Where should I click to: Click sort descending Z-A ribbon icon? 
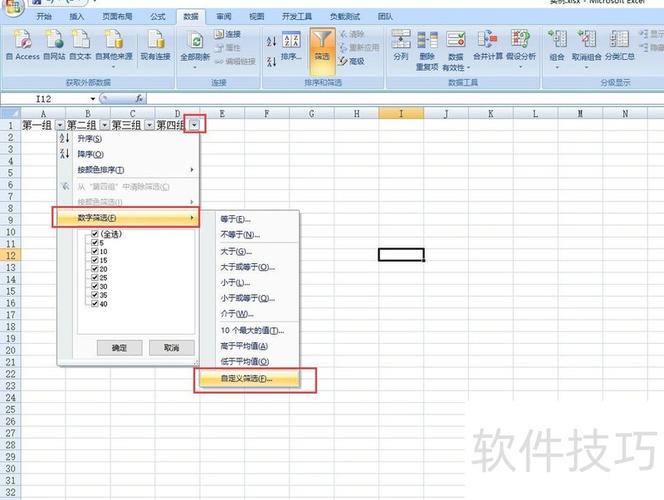271,62
